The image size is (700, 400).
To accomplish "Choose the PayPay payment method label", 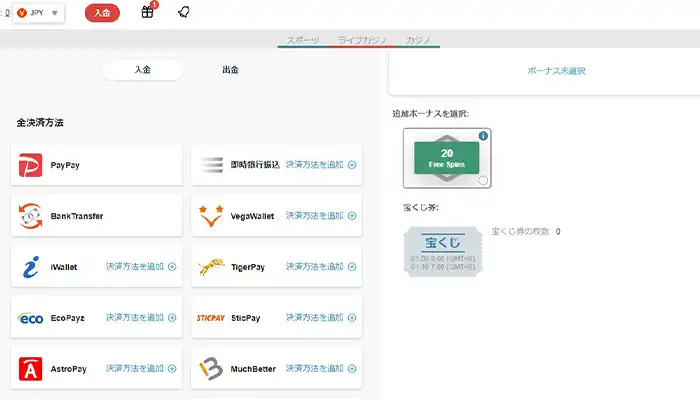I will [x=65, y=165].
